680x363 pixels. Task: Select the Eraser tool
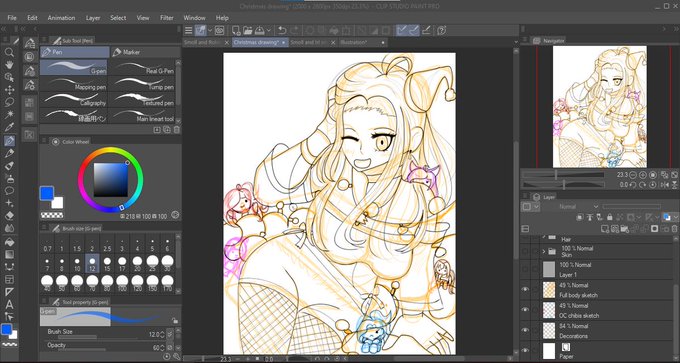pos(9,215)
